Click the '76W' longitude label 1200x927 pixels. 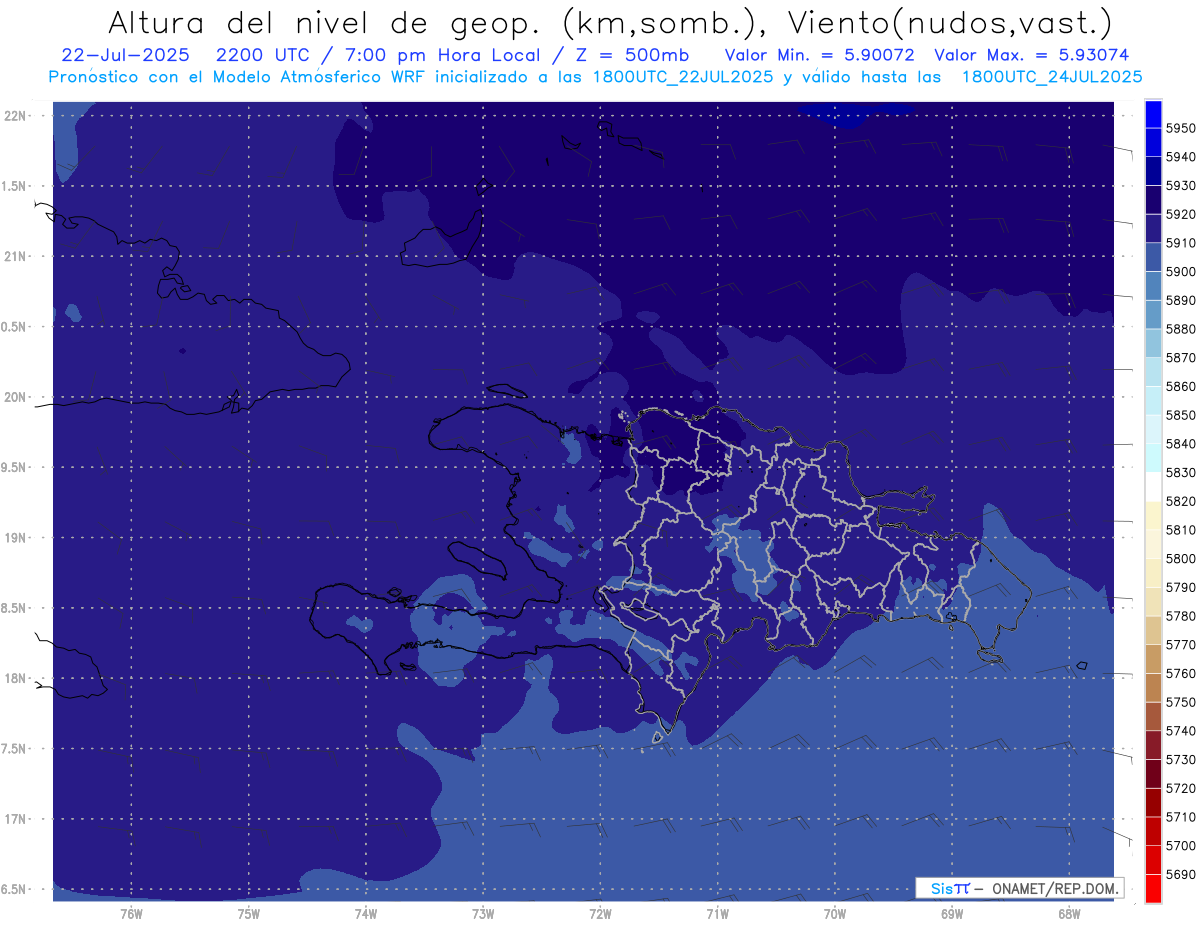tap(131, 913)
